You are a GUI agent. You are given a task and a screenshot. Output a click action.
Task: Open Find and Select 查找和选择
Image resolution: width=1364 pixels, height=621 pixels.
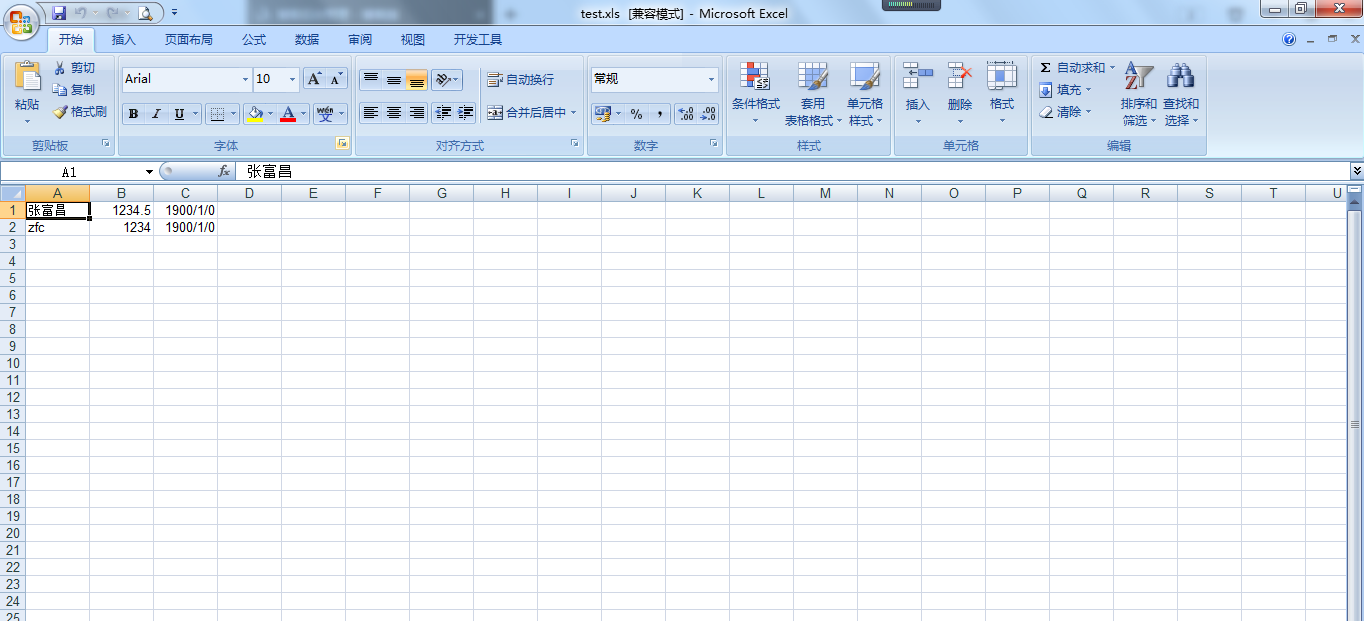tap(1181, 94)
